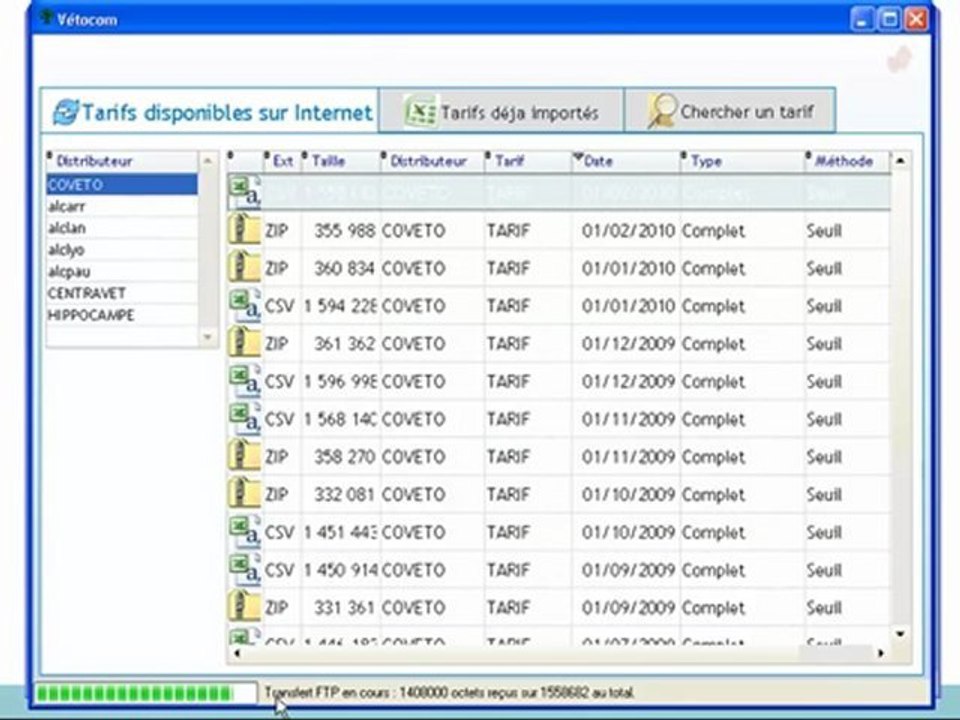
Task: Click ZIP archive icon for 358 270 row
Action: point(245,456)
